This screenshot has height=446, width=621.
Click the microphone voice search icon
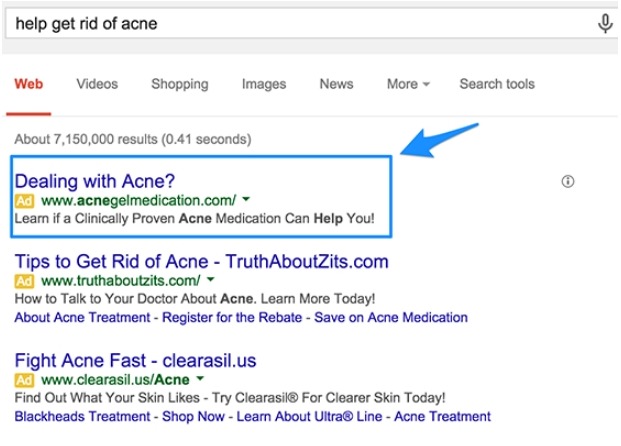pyautogui.click(x=605, y=23)
